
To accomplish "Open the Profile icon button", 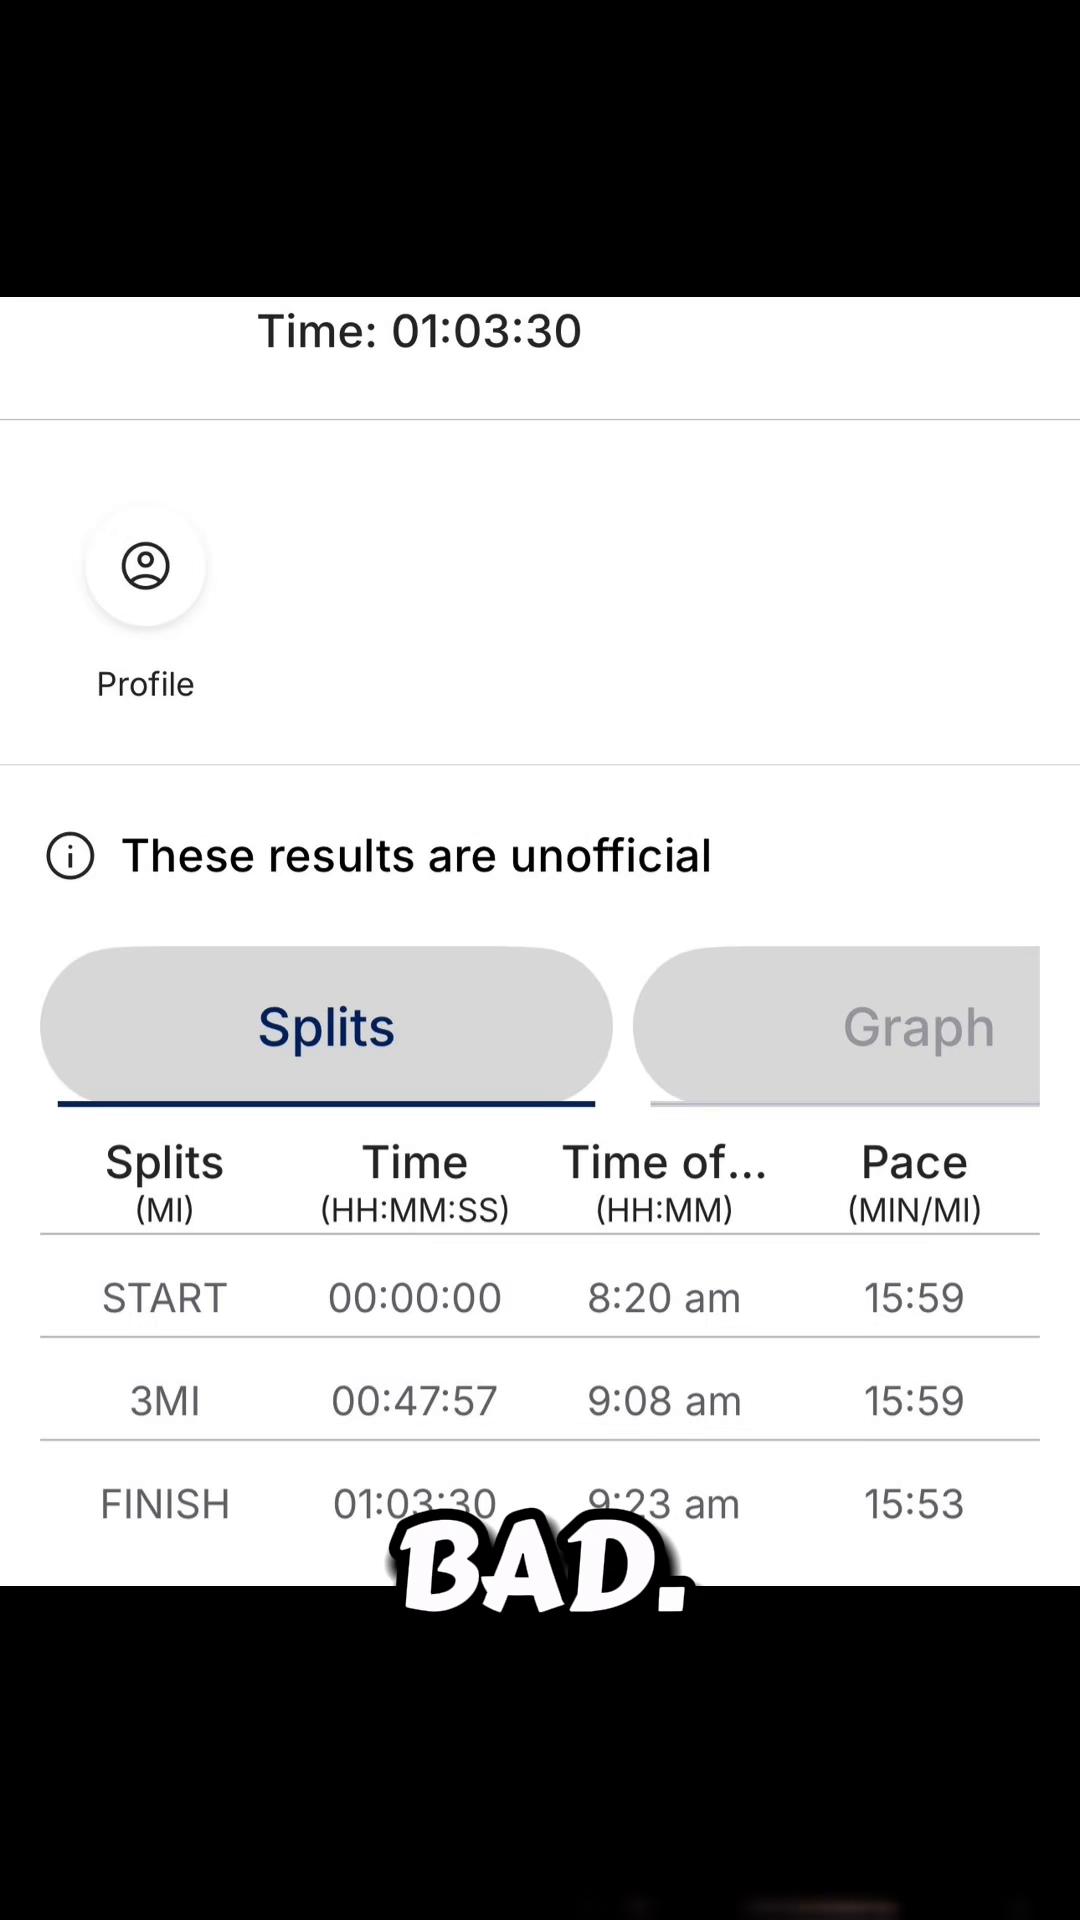I will [145, 566].
